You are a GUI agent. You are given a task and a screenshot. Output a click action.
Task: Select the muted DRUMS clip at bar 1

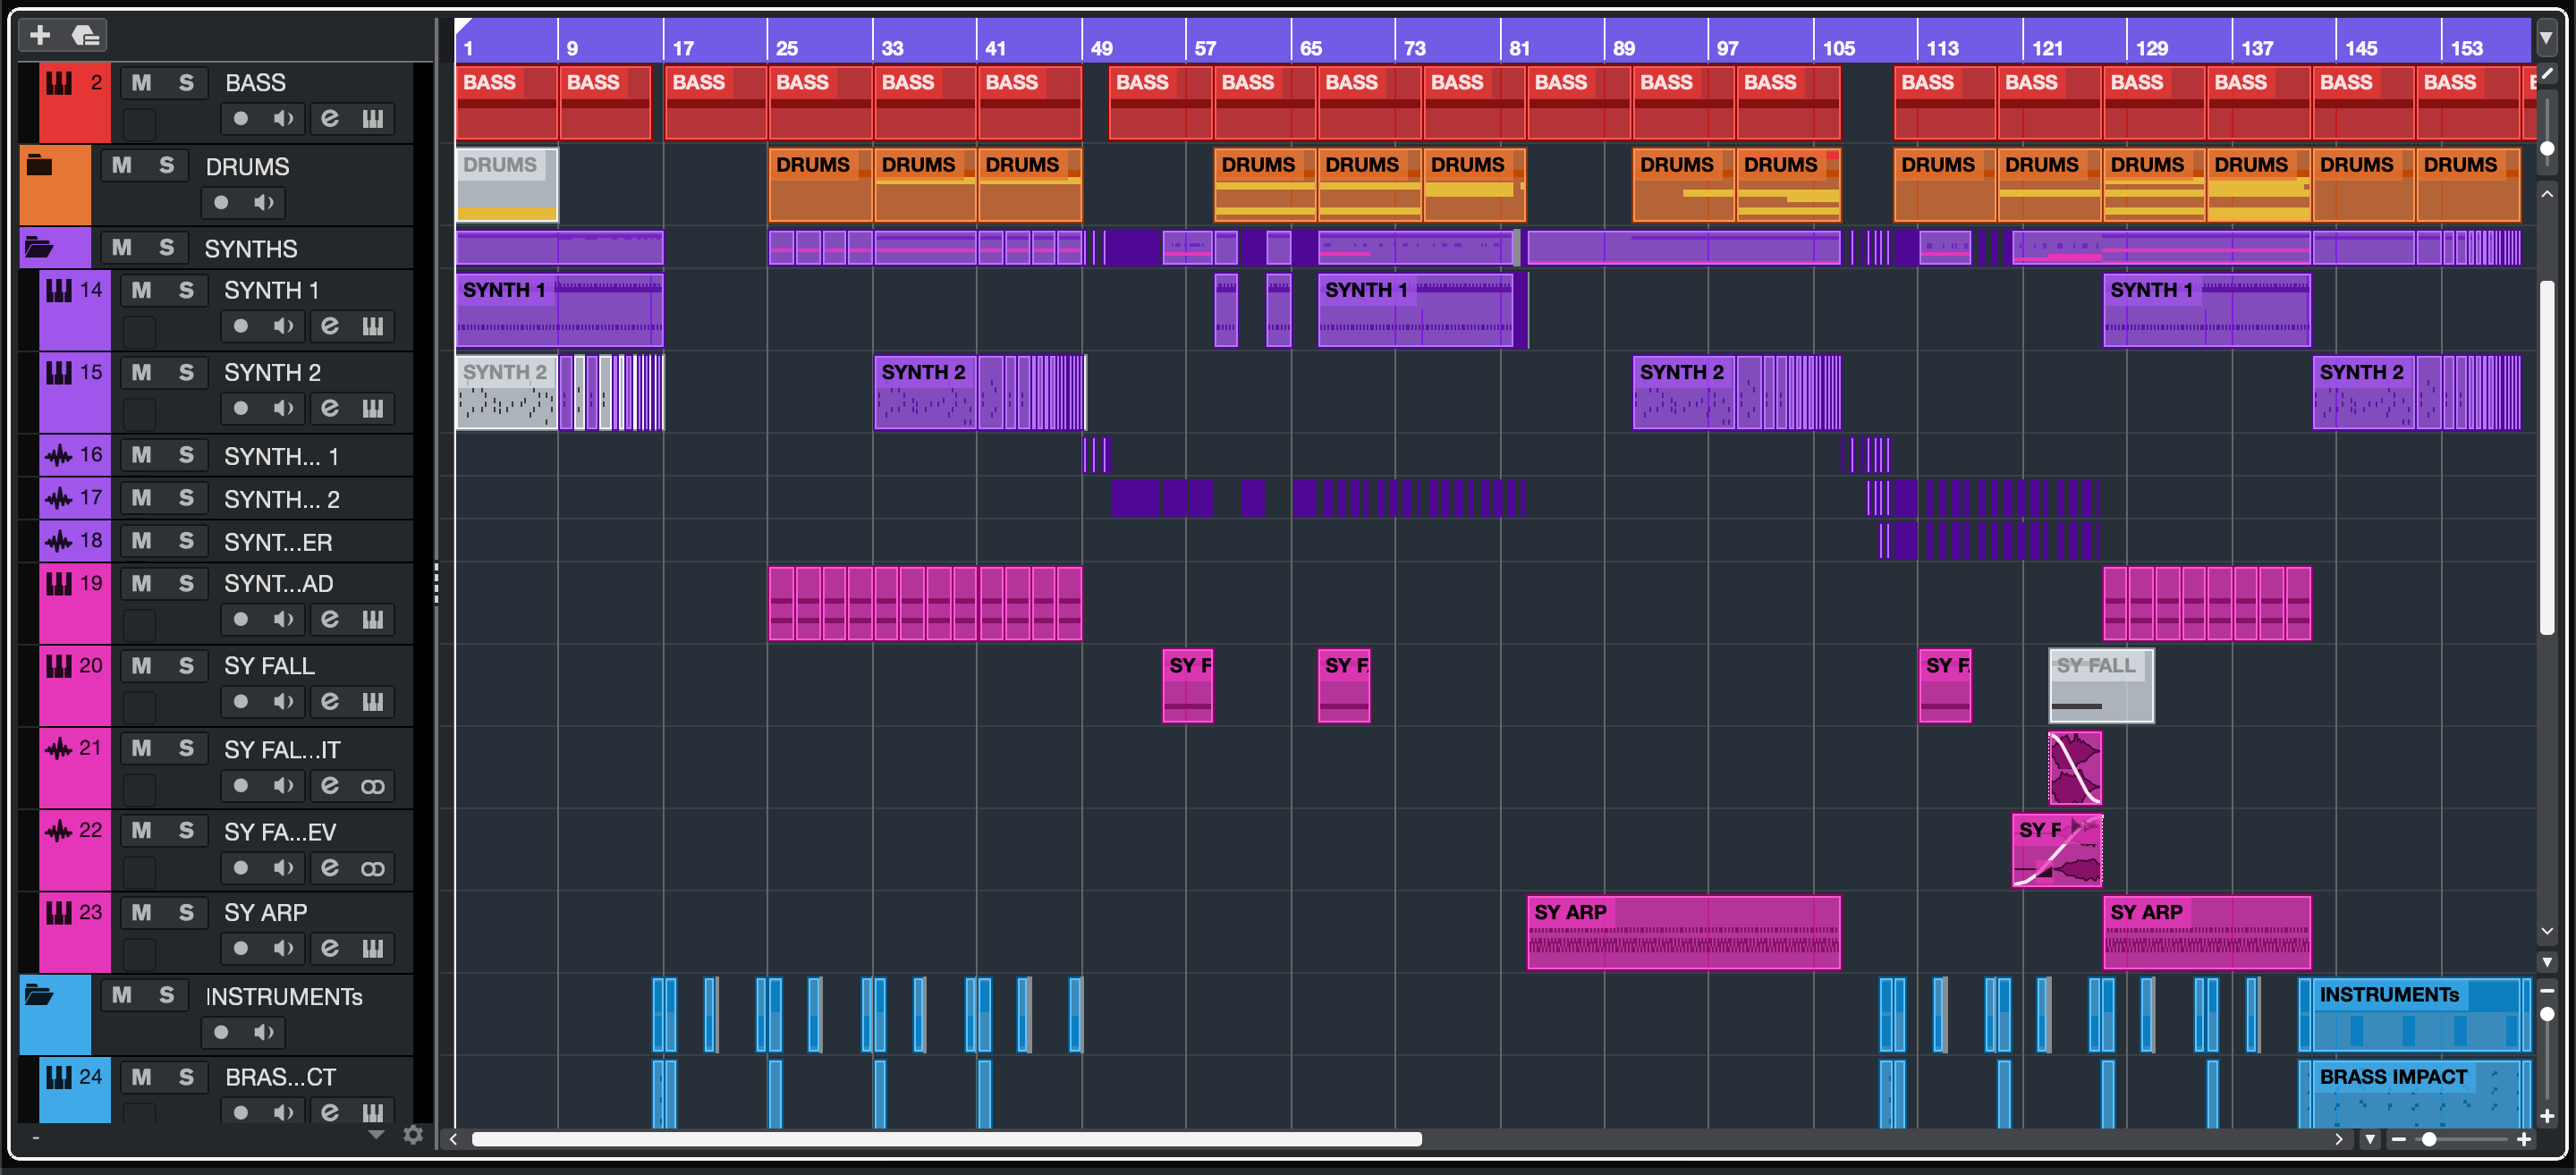point(507,185)
